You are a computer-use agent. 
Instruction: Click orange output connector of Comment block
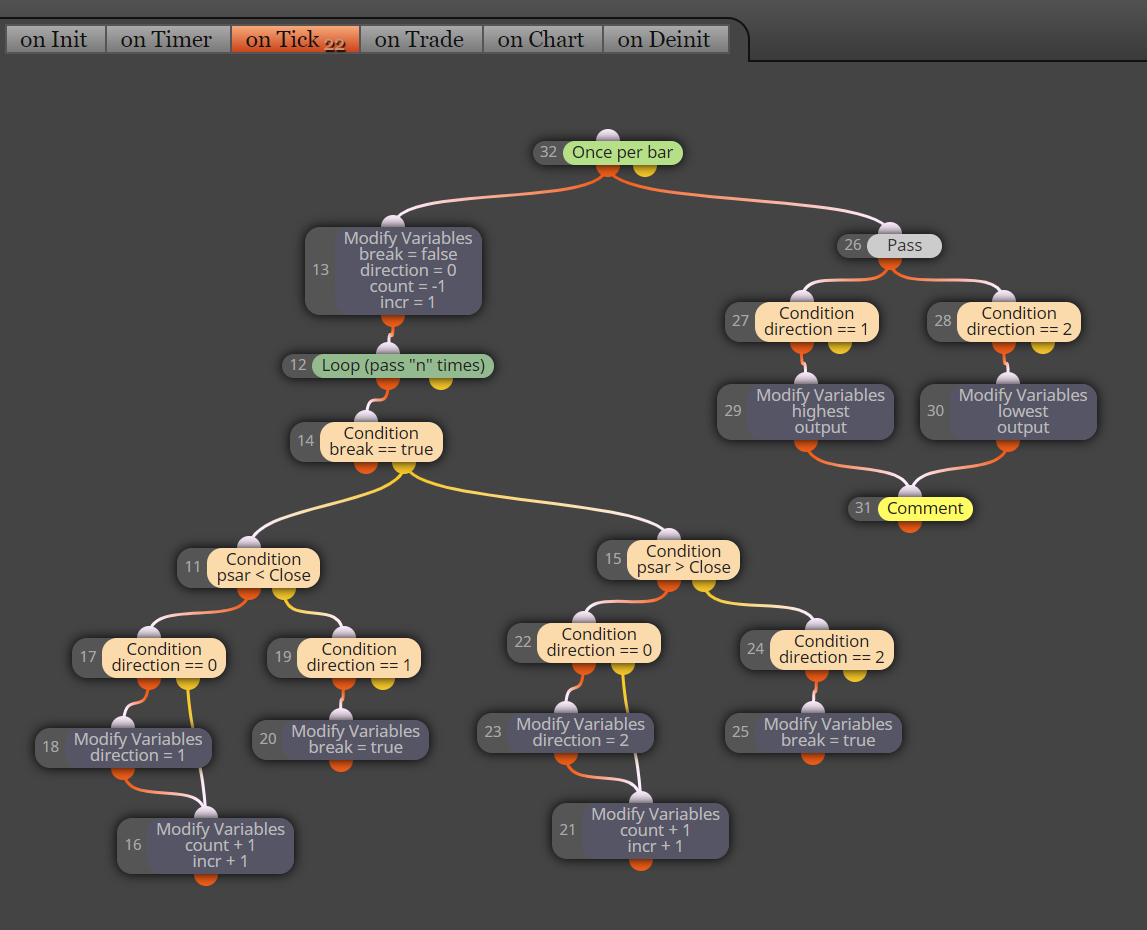coord(910,525)
